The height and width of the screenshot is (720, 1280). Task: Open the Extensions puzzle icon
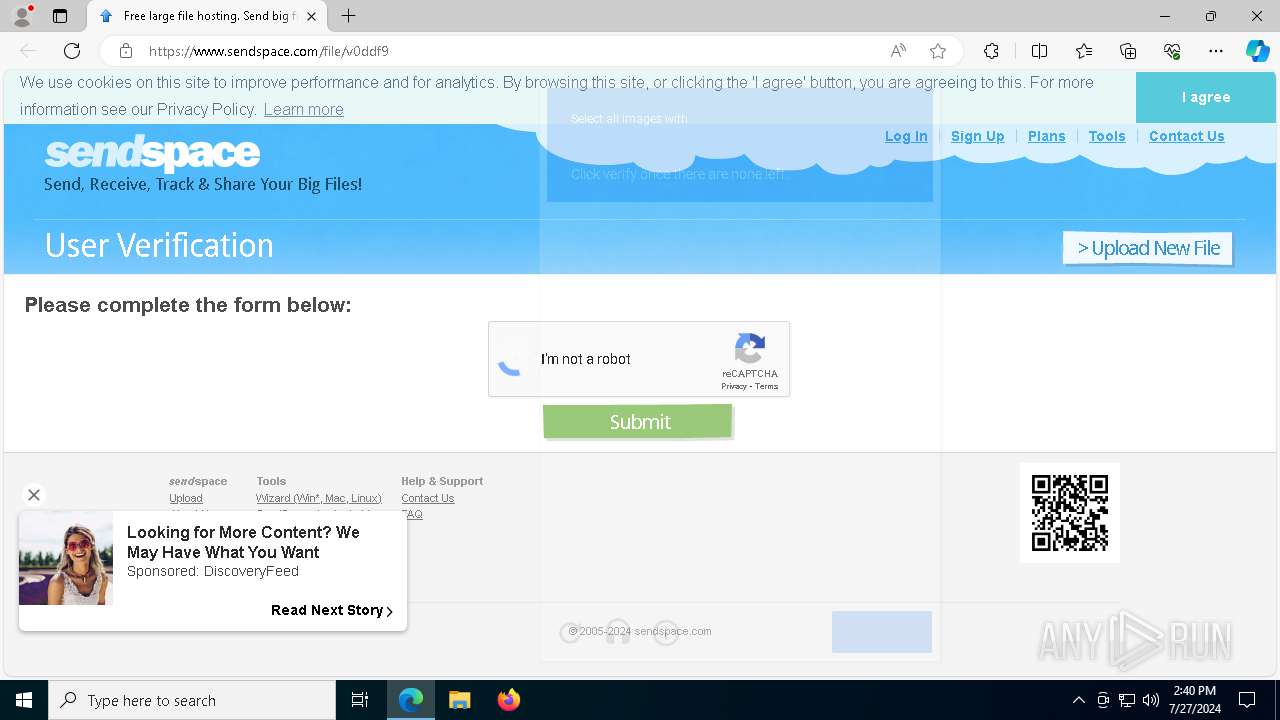coord(991,51)
